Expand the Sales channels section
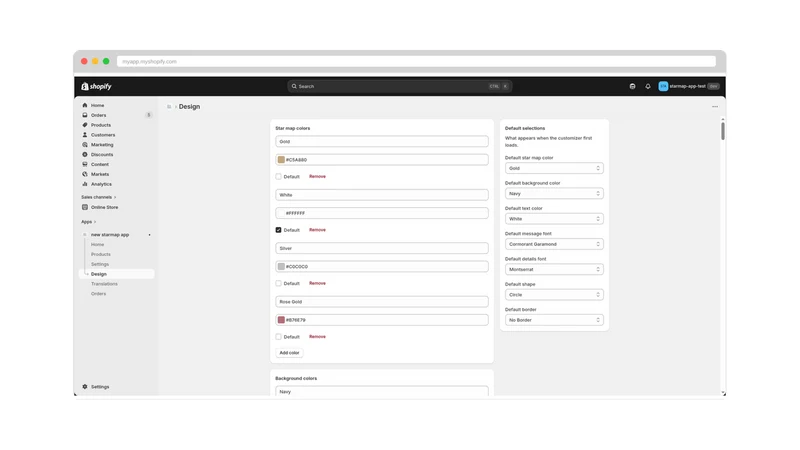The height and width of the screenshot is (450, 800). click(x=98, y=197)
